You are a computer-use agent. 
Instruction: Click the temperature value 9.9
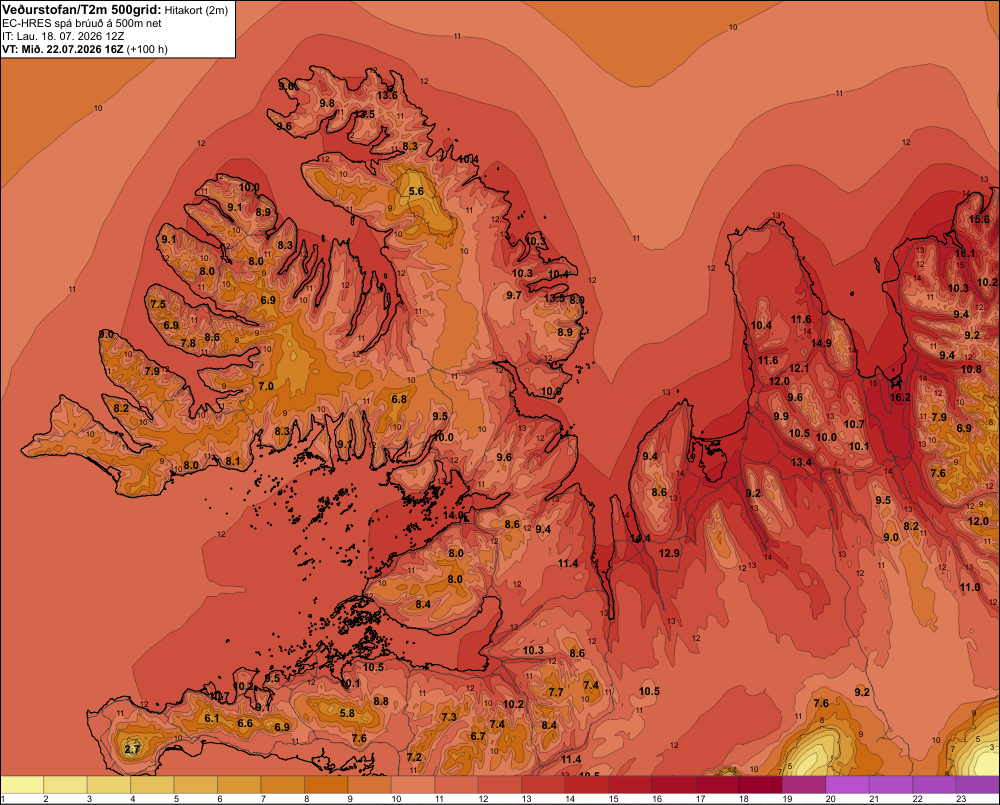pos(781,416)
